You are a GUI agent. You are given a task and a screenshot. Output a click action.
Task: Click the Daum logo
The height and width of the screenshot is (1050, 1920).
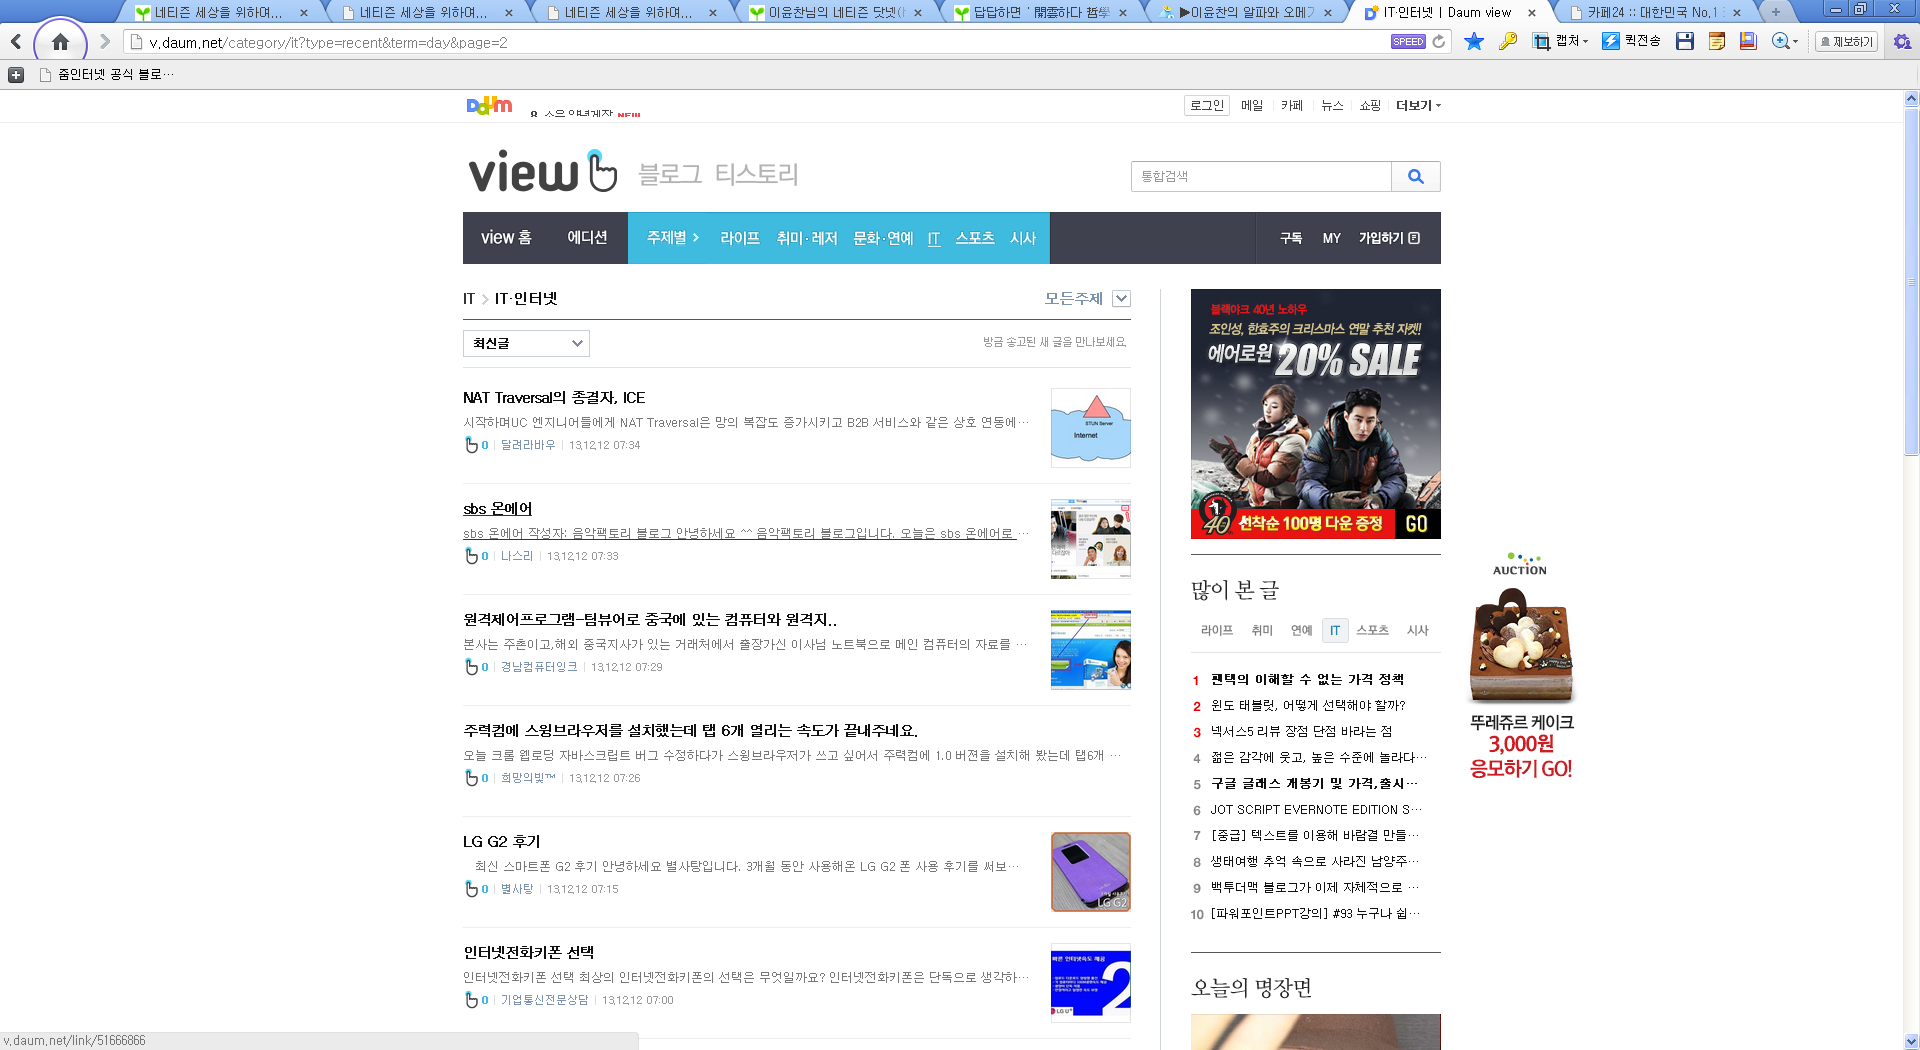pyautogui.click(x=489, y=106)
